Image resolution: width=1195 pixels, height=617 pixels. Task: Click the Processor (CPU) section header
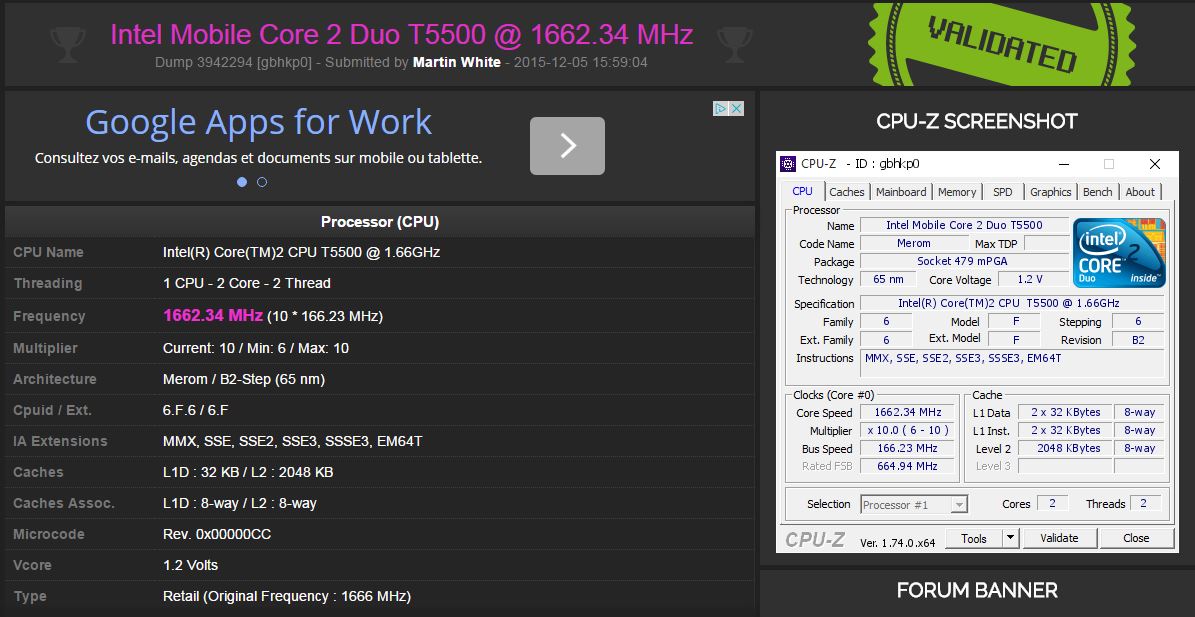(x=380, y=222)
